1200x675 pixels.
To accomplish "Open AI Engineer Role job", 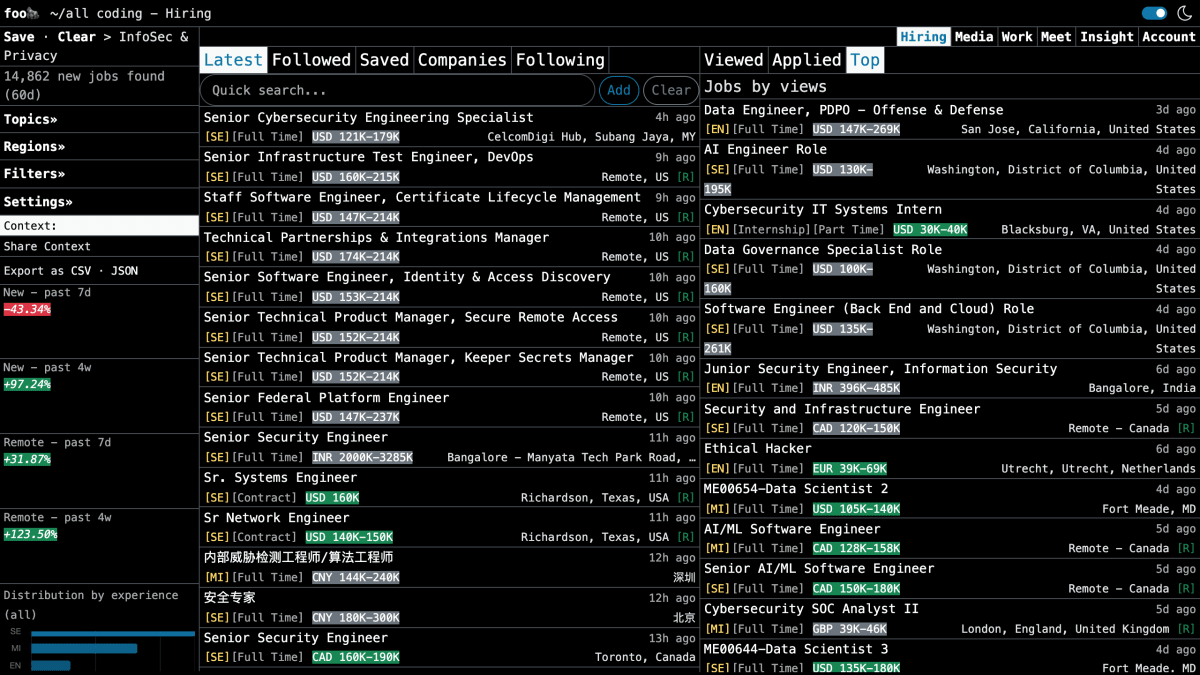I will click(765, 149).
